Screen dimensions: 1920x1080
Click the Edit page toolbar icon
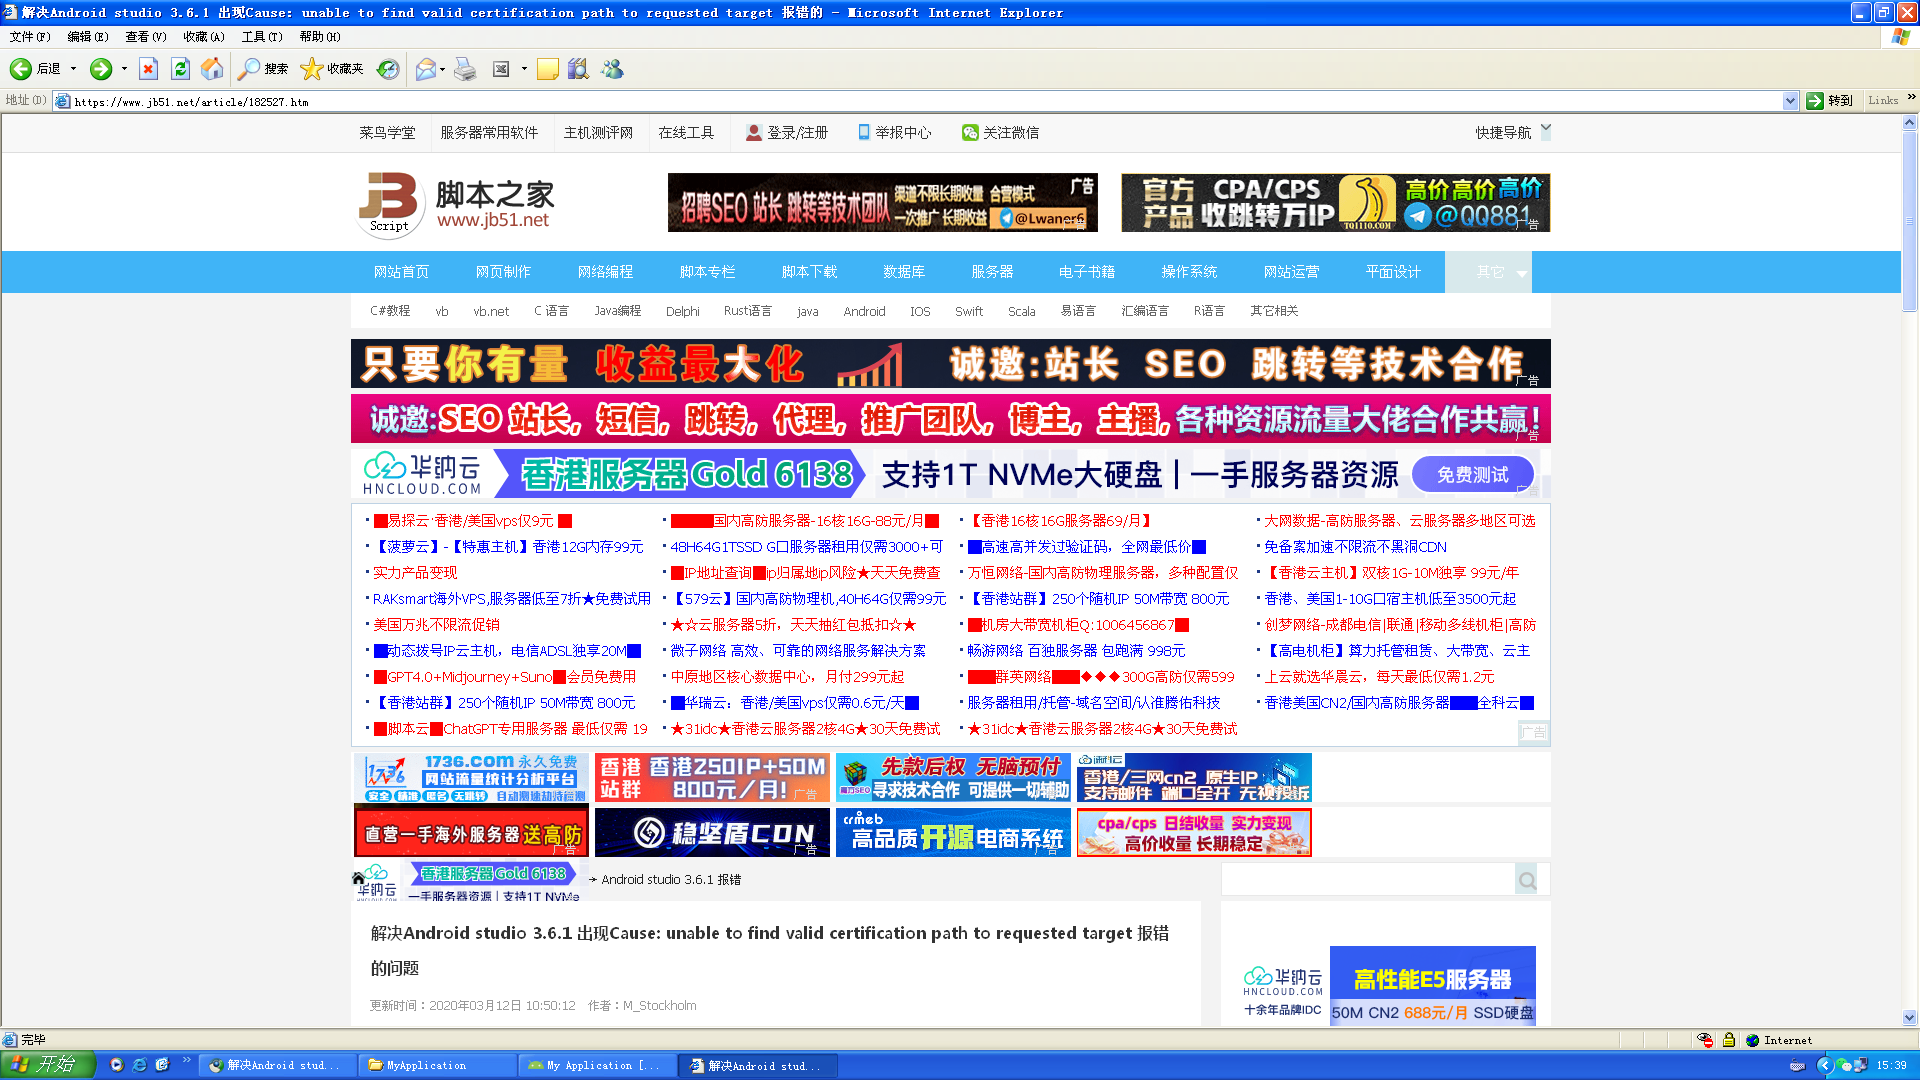click(x=501, y=69)
